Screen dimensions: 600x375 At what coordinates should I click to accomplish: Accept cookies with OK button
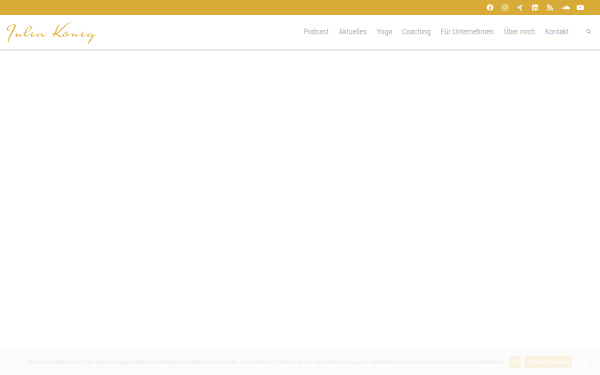pyautogui.click(x=515, y=362)
